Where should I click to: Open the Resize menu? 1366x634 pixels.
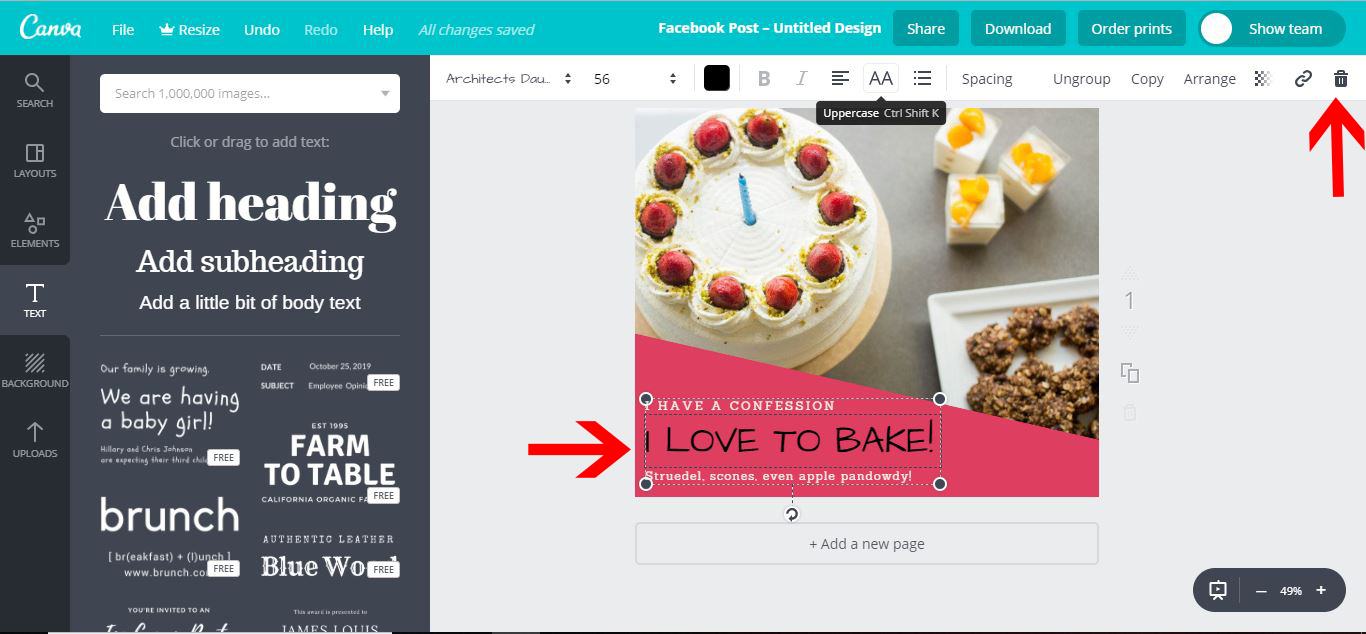pyautogui.click(x=189, y=29)
